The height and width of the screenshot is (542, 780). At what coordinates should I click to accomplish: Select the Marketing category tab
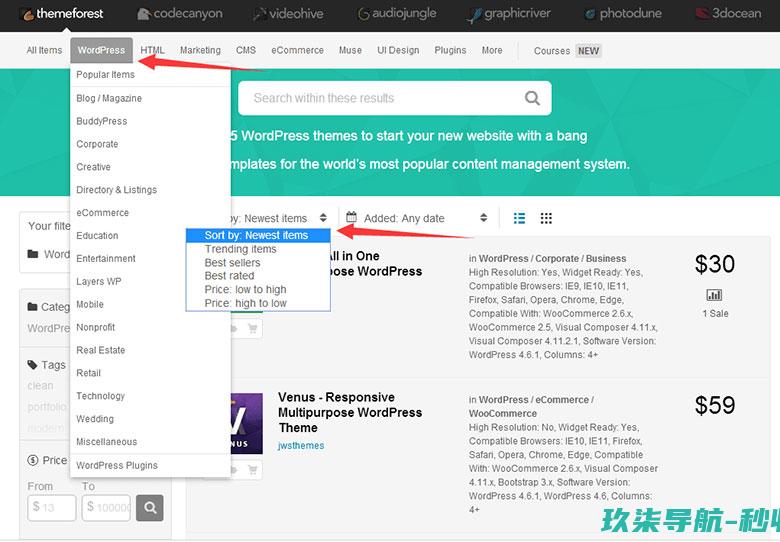tap(200, 50)
